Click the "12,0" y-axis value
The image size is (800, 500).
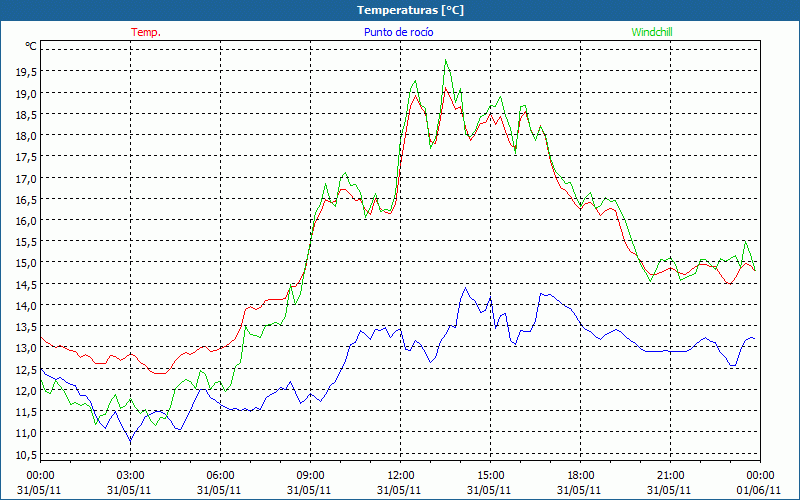(26, 390)
